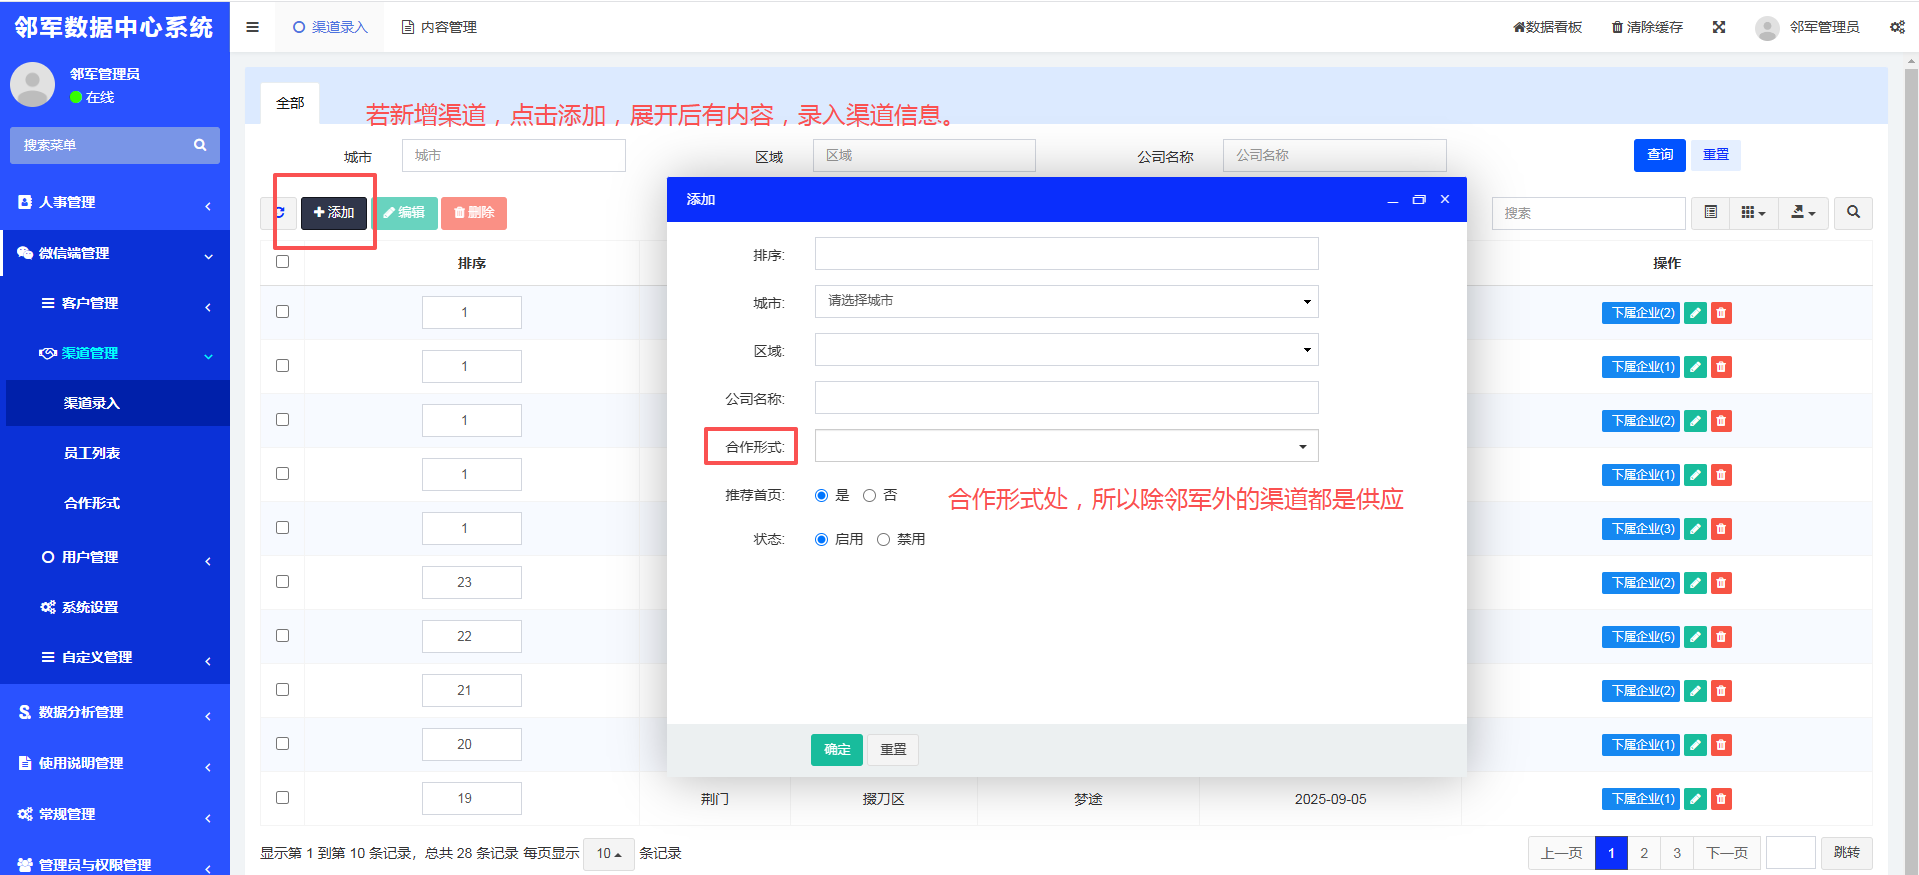
Task: Click the 添加 button in the toolbar
Action: click(334, 212)
